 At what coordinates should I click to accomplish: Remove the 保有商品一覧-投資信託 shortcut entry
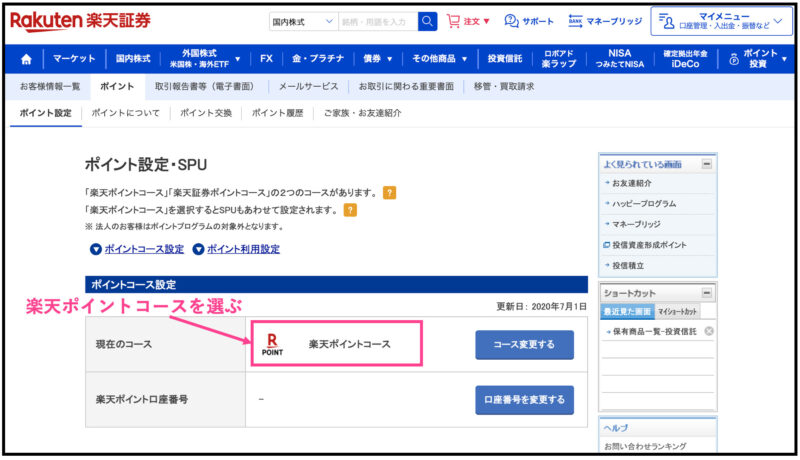tap(709, 331)
